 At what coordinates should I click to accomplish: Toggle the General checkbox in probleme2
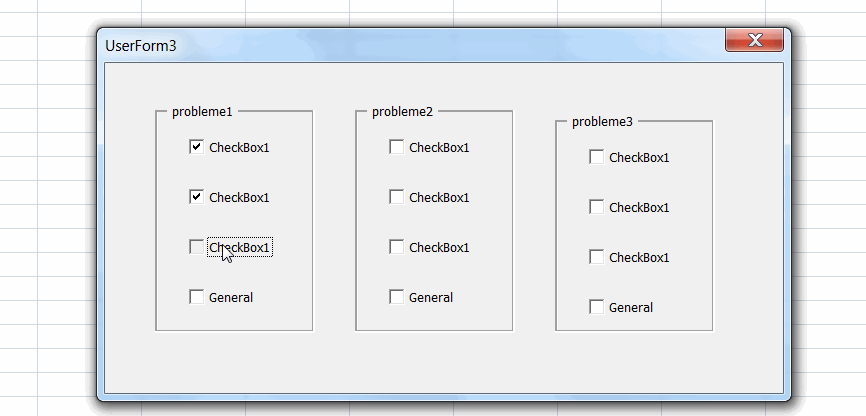(x=396, y=297)
